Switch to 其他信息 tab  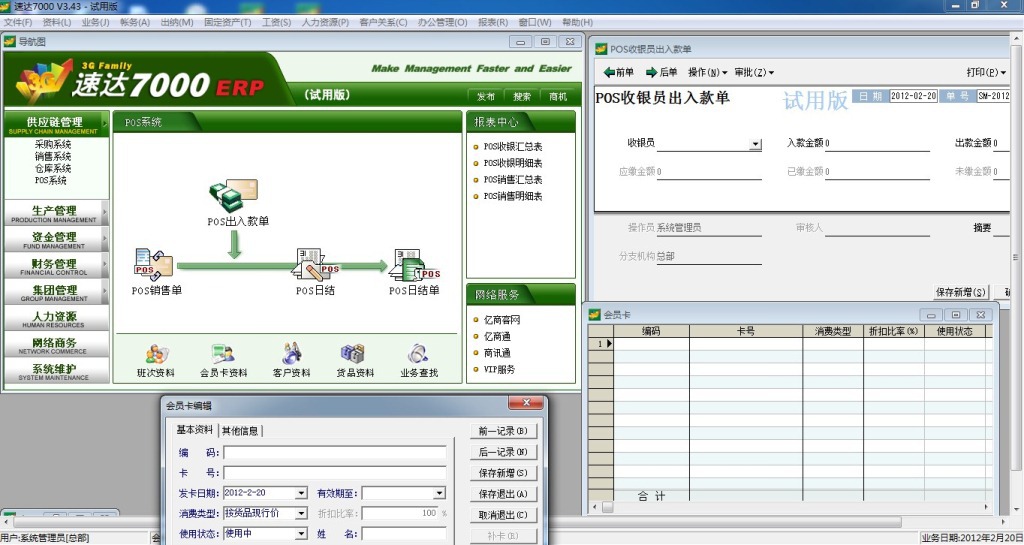(x=240, y=431)
